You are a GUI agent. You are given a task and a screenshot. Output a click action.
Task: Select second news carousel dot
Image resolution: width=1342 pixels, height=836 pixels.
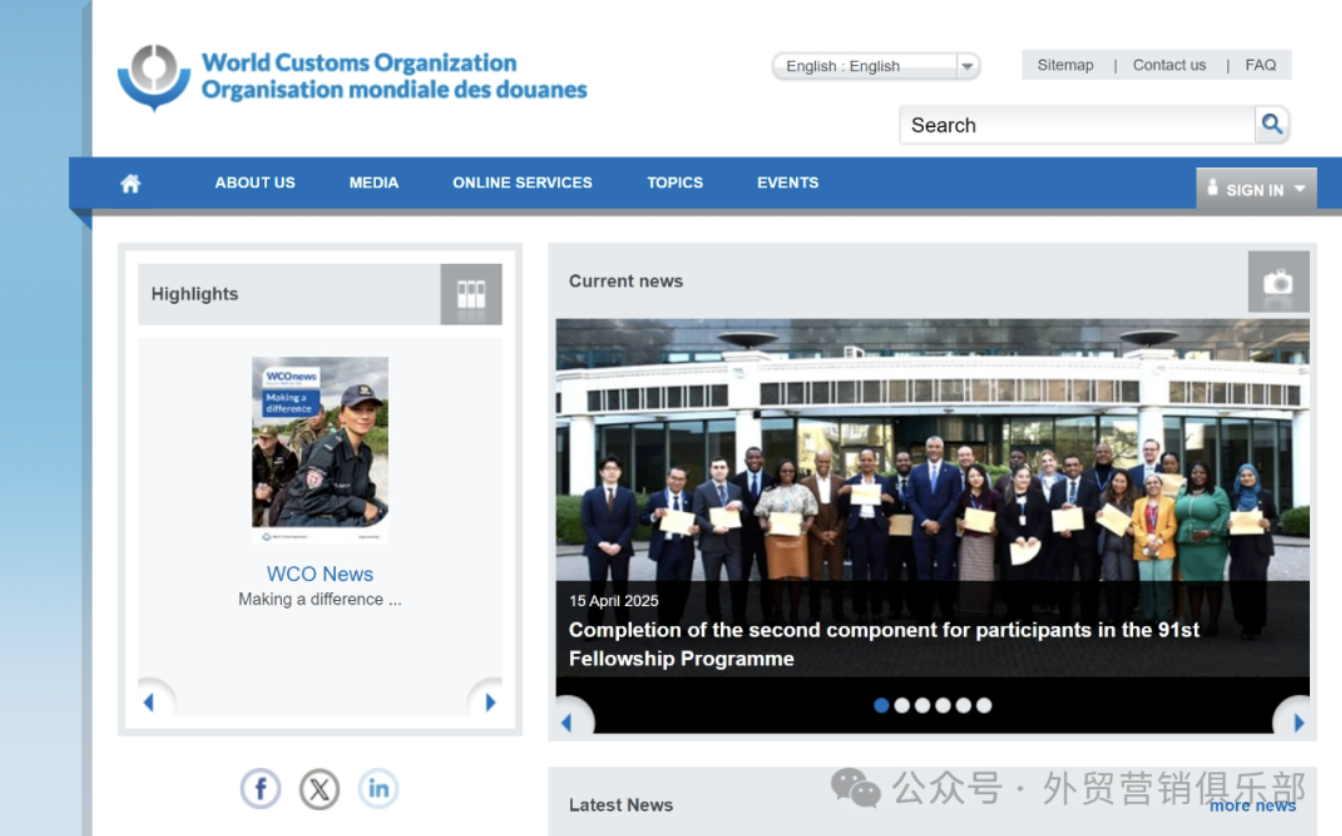[x=902, y=705]
